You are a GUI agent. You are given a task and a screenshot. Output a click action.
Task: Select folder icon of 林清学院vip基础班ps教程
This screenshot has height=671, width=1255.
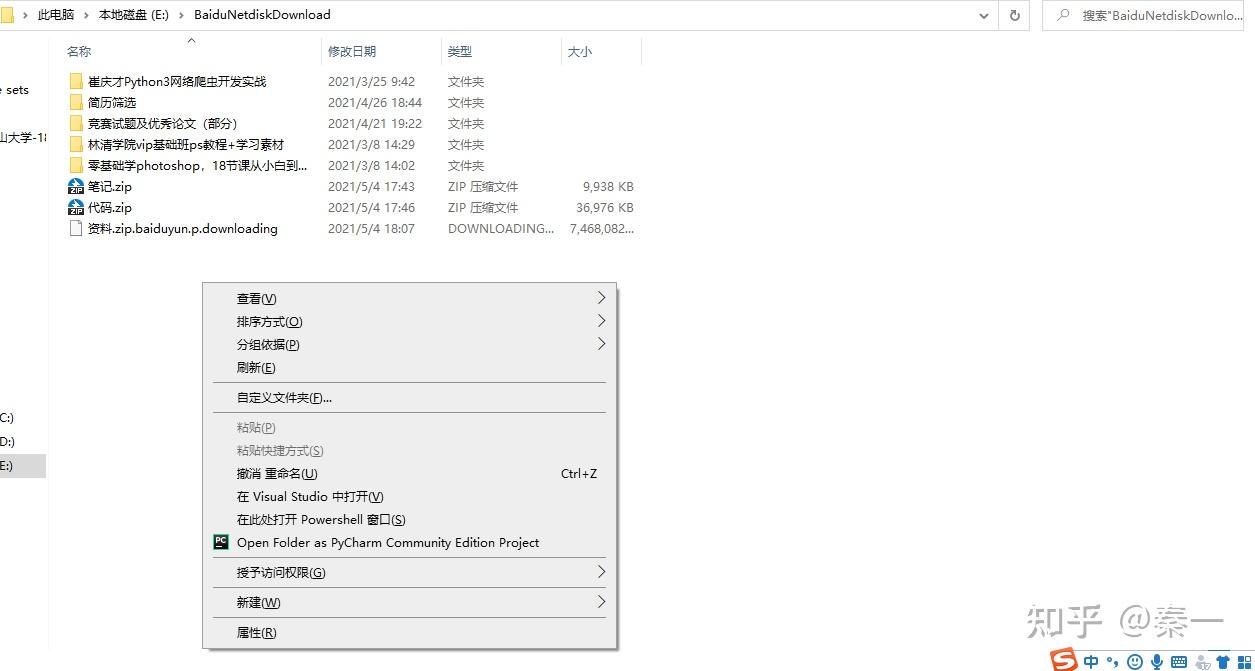coord(76,144)
